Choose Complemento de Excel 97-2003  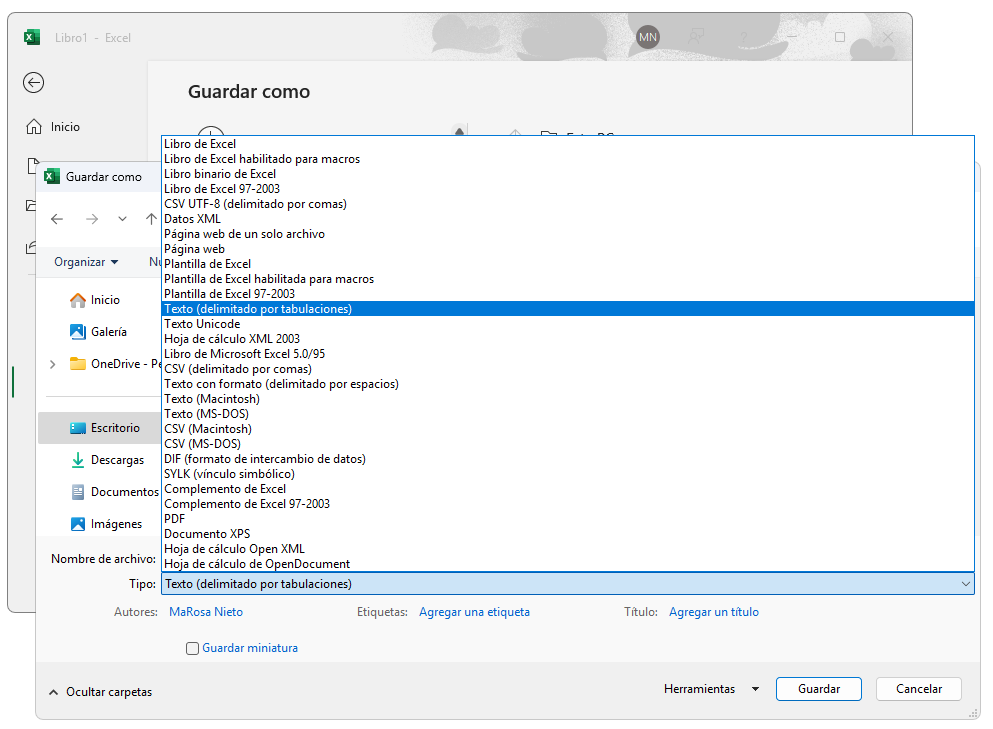pyautogui.click(x=567, y=504)
